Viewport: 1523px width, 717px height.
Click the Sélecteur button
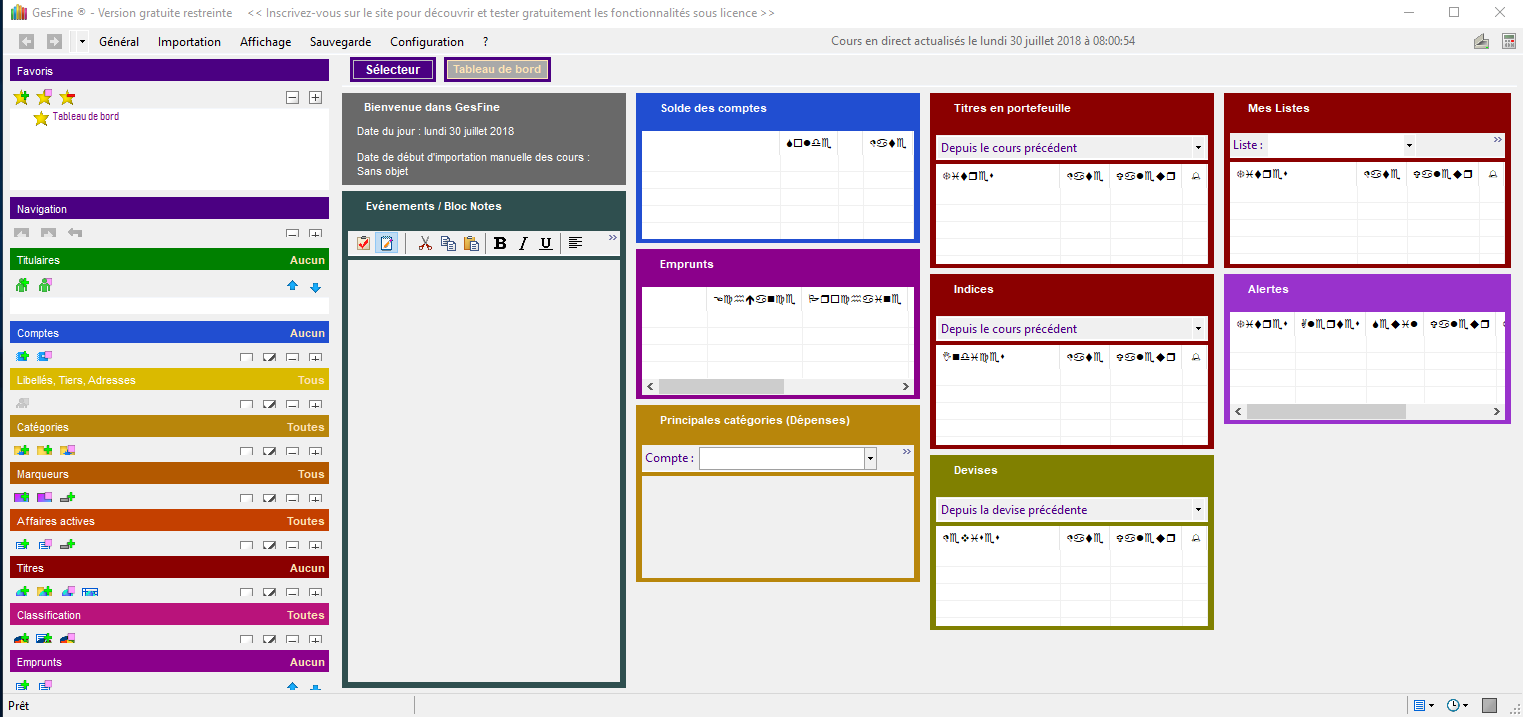coord(393,70)
